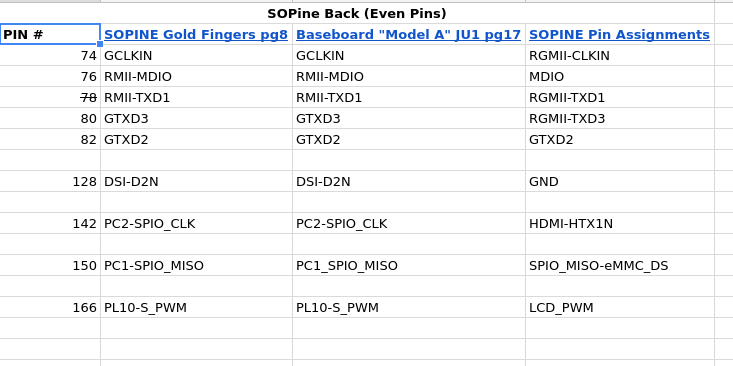Click the DSI-D2N cell in Baseboard column
The image size is (733, 366).
[x=409, y=181]
